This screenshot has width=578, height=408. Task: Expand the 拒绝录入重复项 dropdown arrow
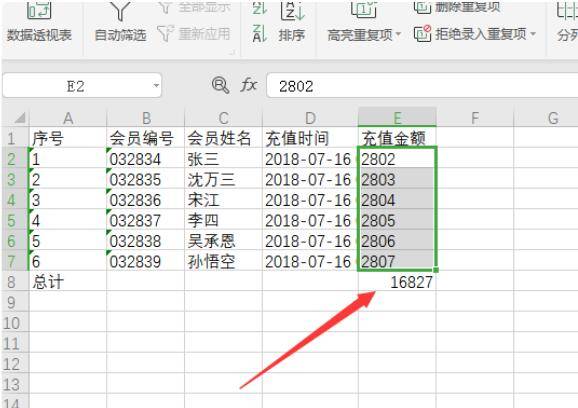pos(533,34)
